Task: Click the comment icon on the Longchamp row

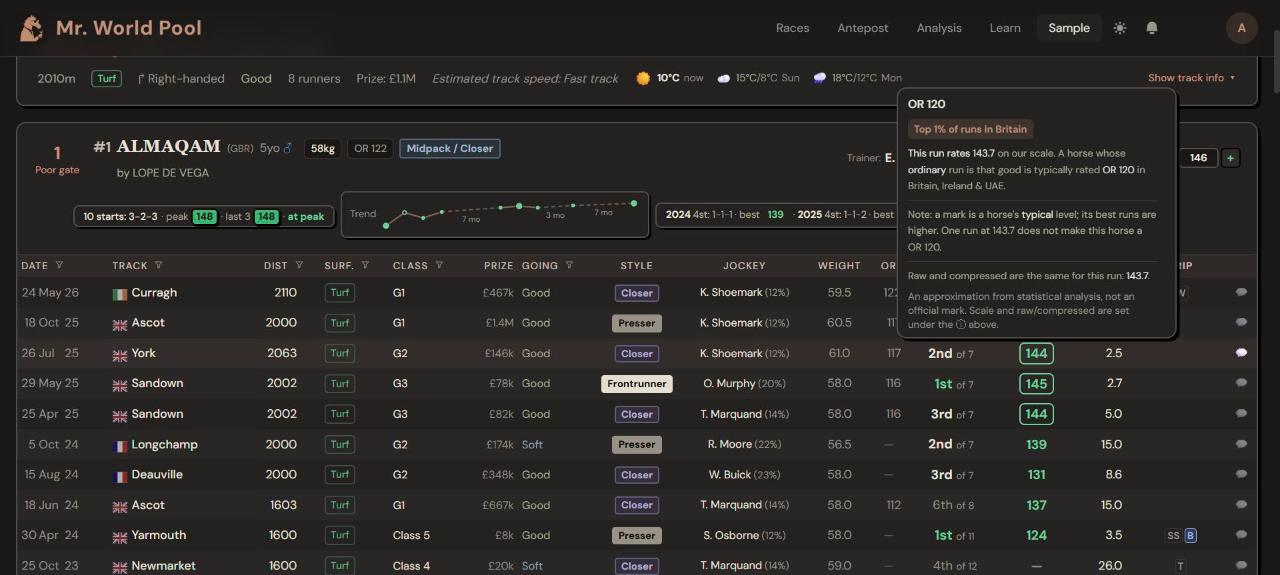Action: (1241, 444)
